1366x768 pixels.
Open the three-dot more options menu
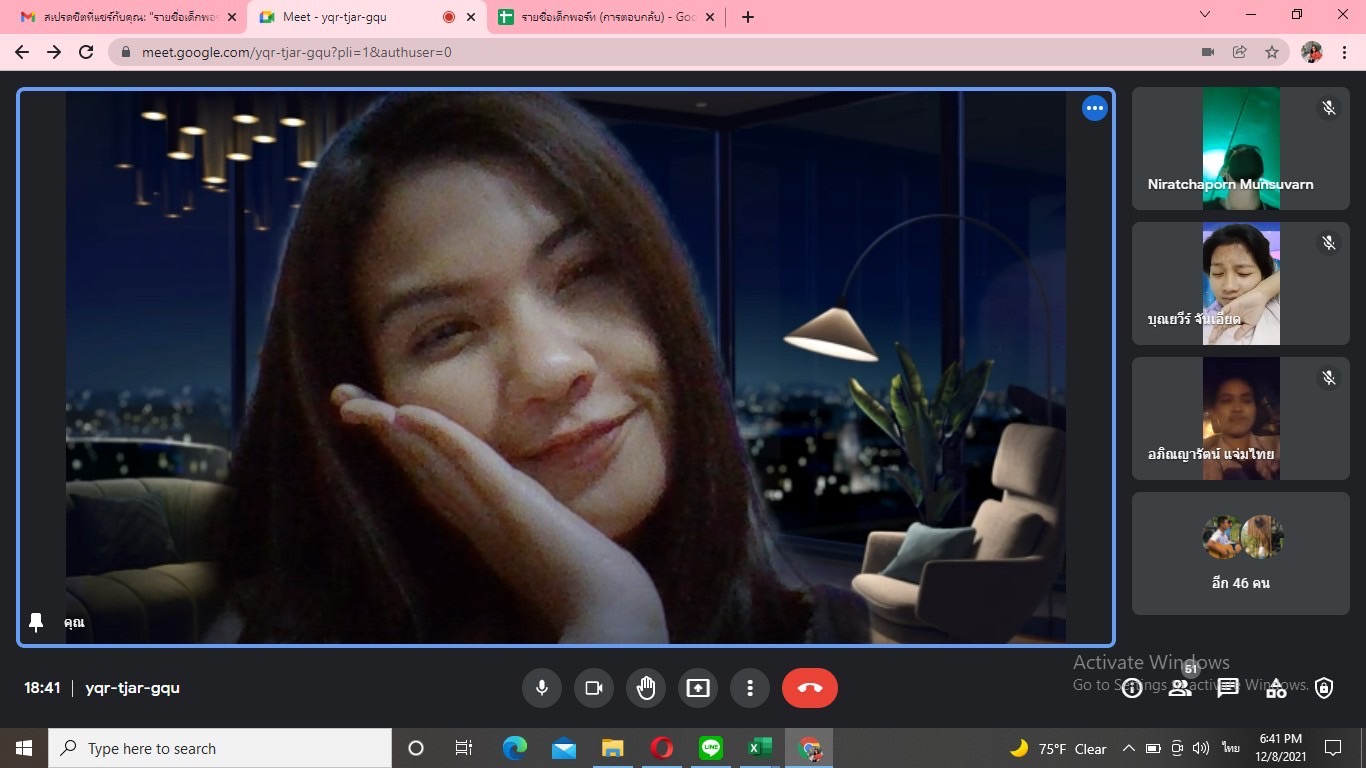point(750,688)
